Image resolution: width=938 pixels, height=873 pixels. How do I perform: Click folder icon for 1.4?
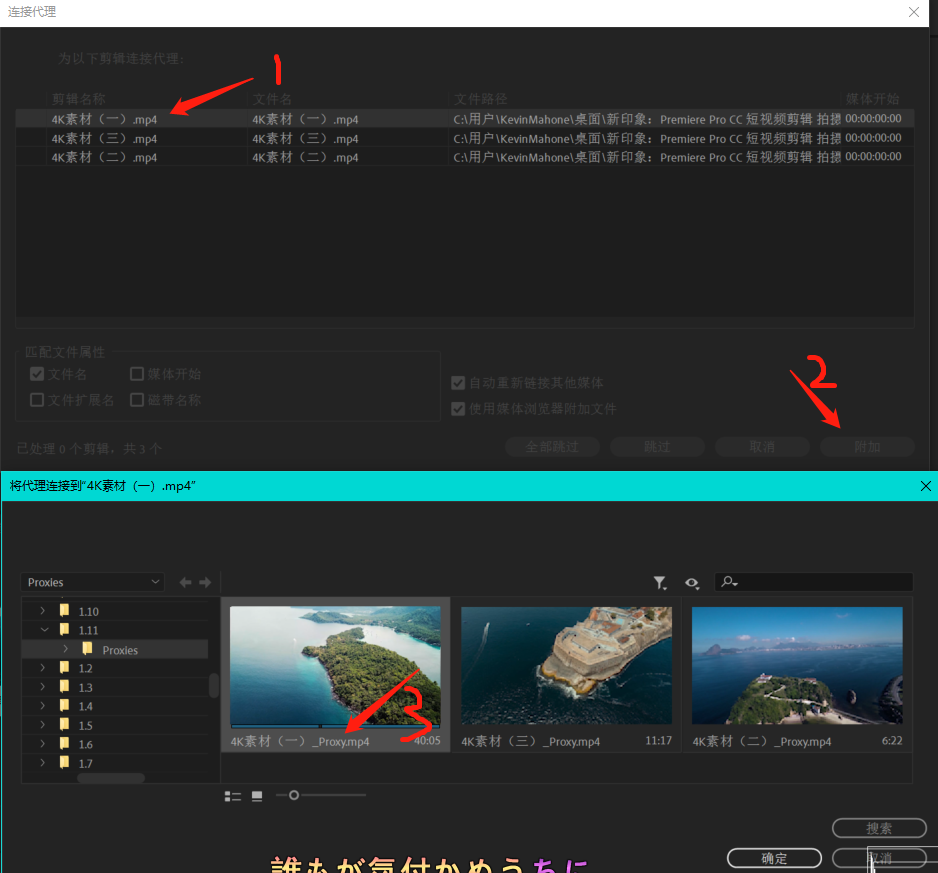[65, 705]
